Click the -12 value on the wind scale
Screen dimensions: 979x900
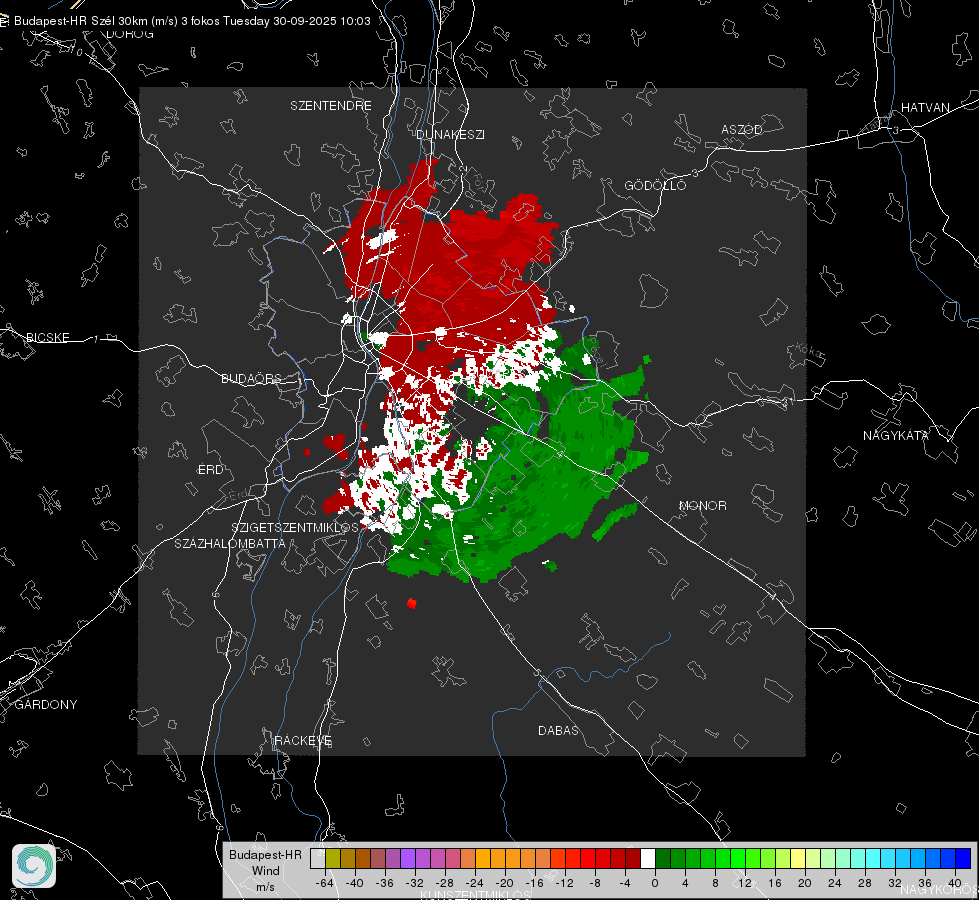click(x=564, y=883)
